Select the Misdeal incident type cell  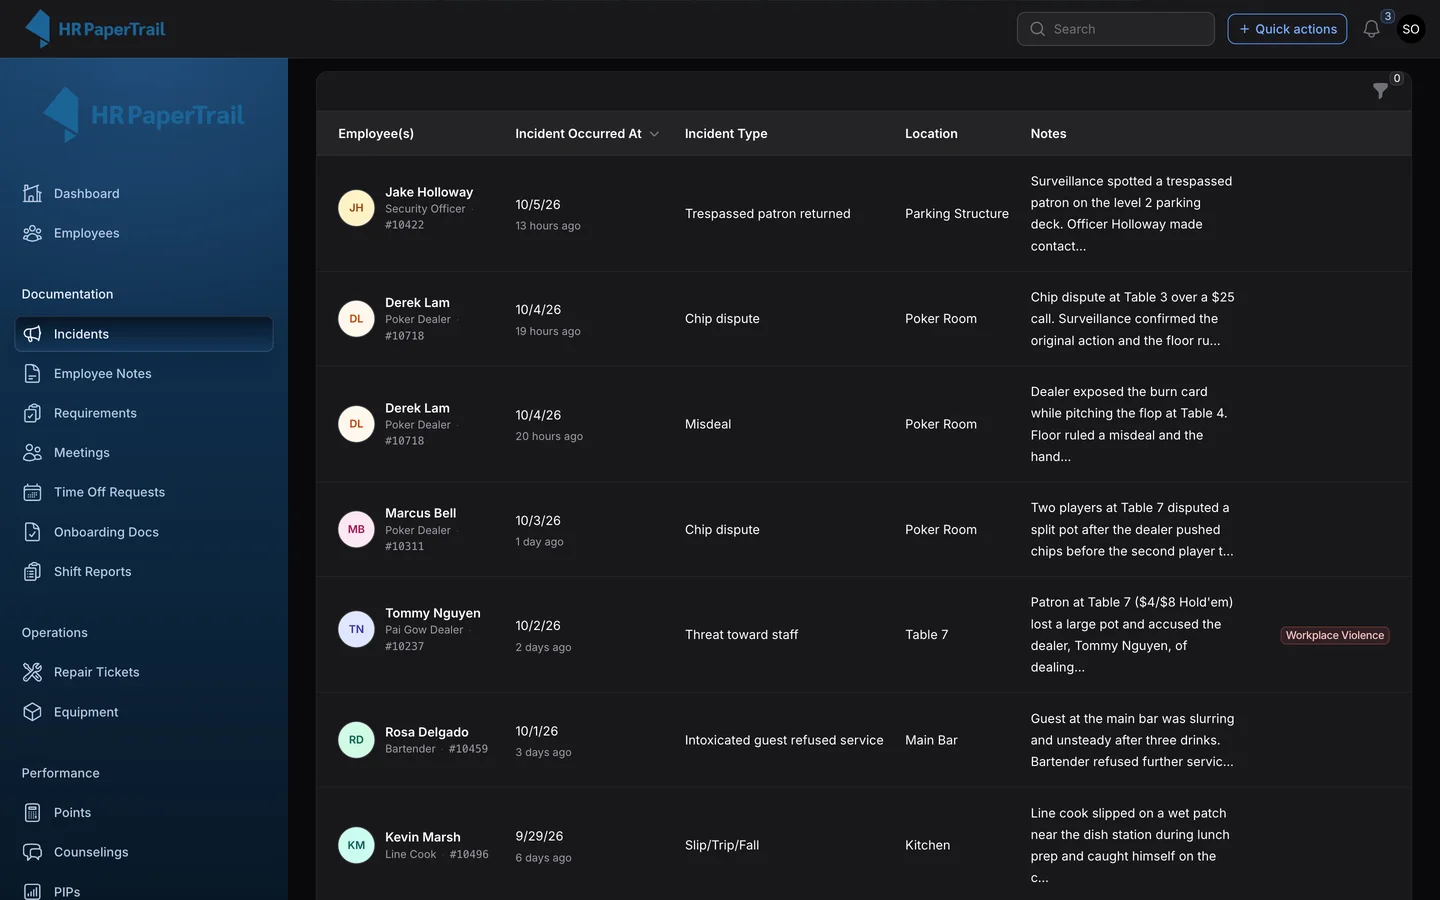tap(708, 424)
